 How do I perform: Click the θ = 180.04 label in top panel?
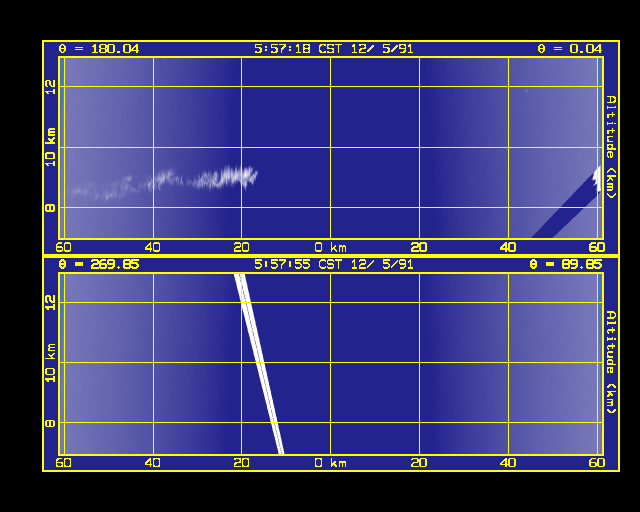click(99, 49)
